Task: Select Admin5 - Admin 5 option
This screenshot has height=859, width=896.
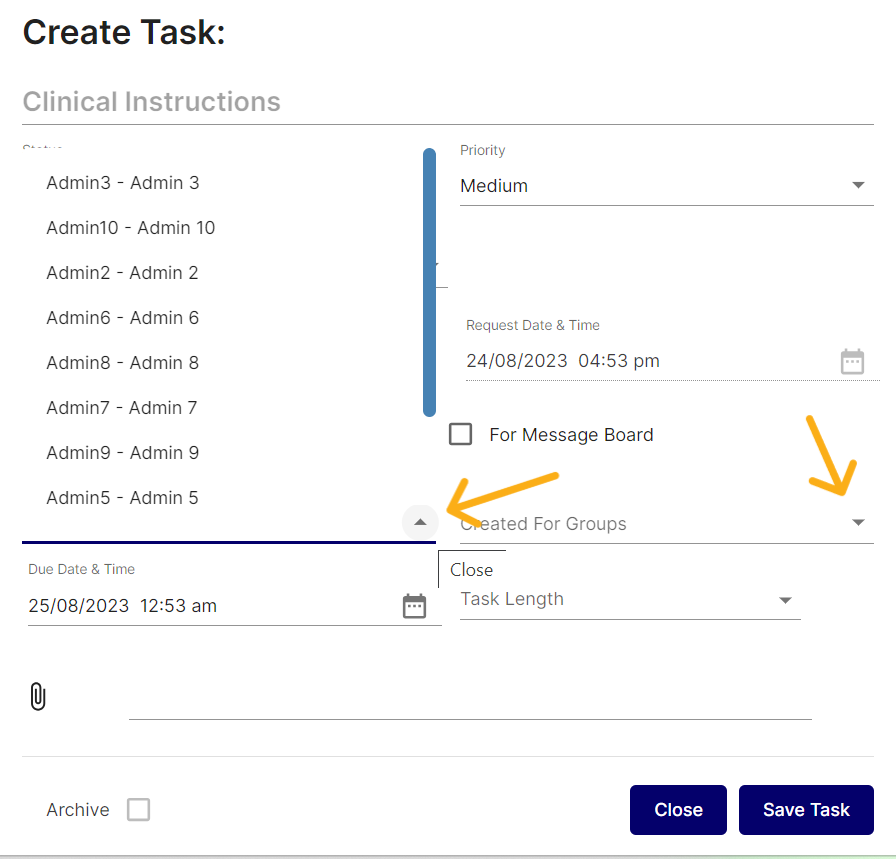Action: (x=123, y=498)
